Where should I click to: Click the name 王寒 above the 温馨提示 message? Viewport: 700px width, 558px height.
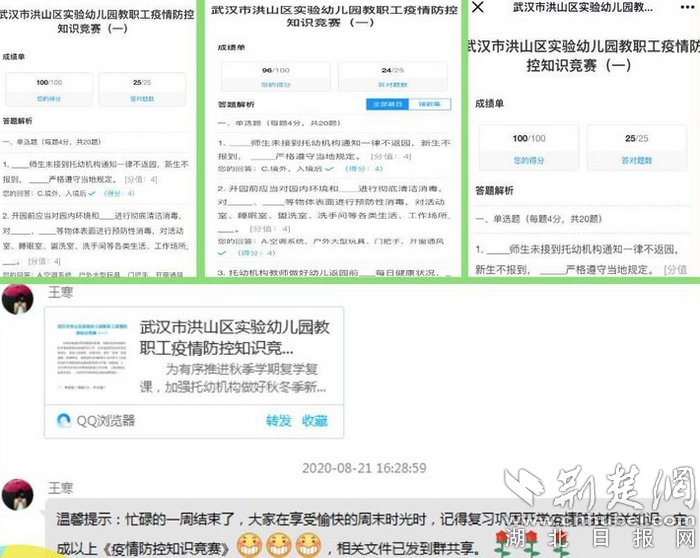60,488
